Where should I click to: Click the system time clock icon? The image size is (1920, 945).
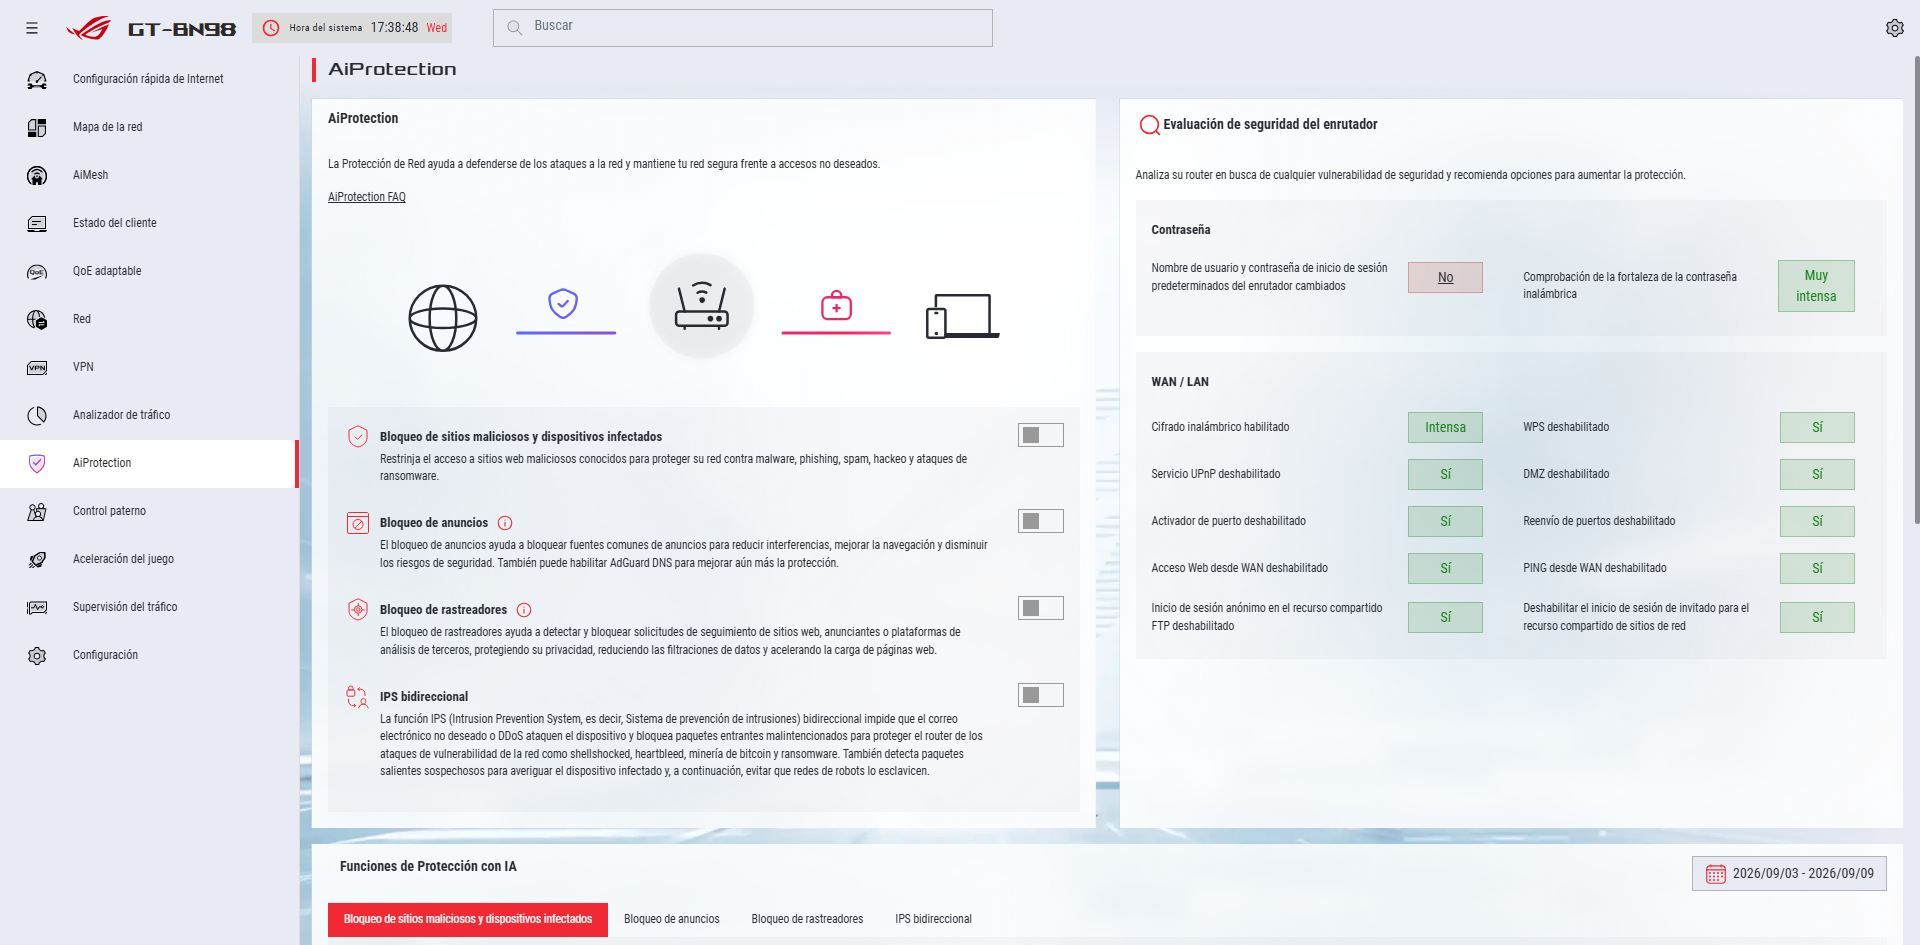coord(271,28)
